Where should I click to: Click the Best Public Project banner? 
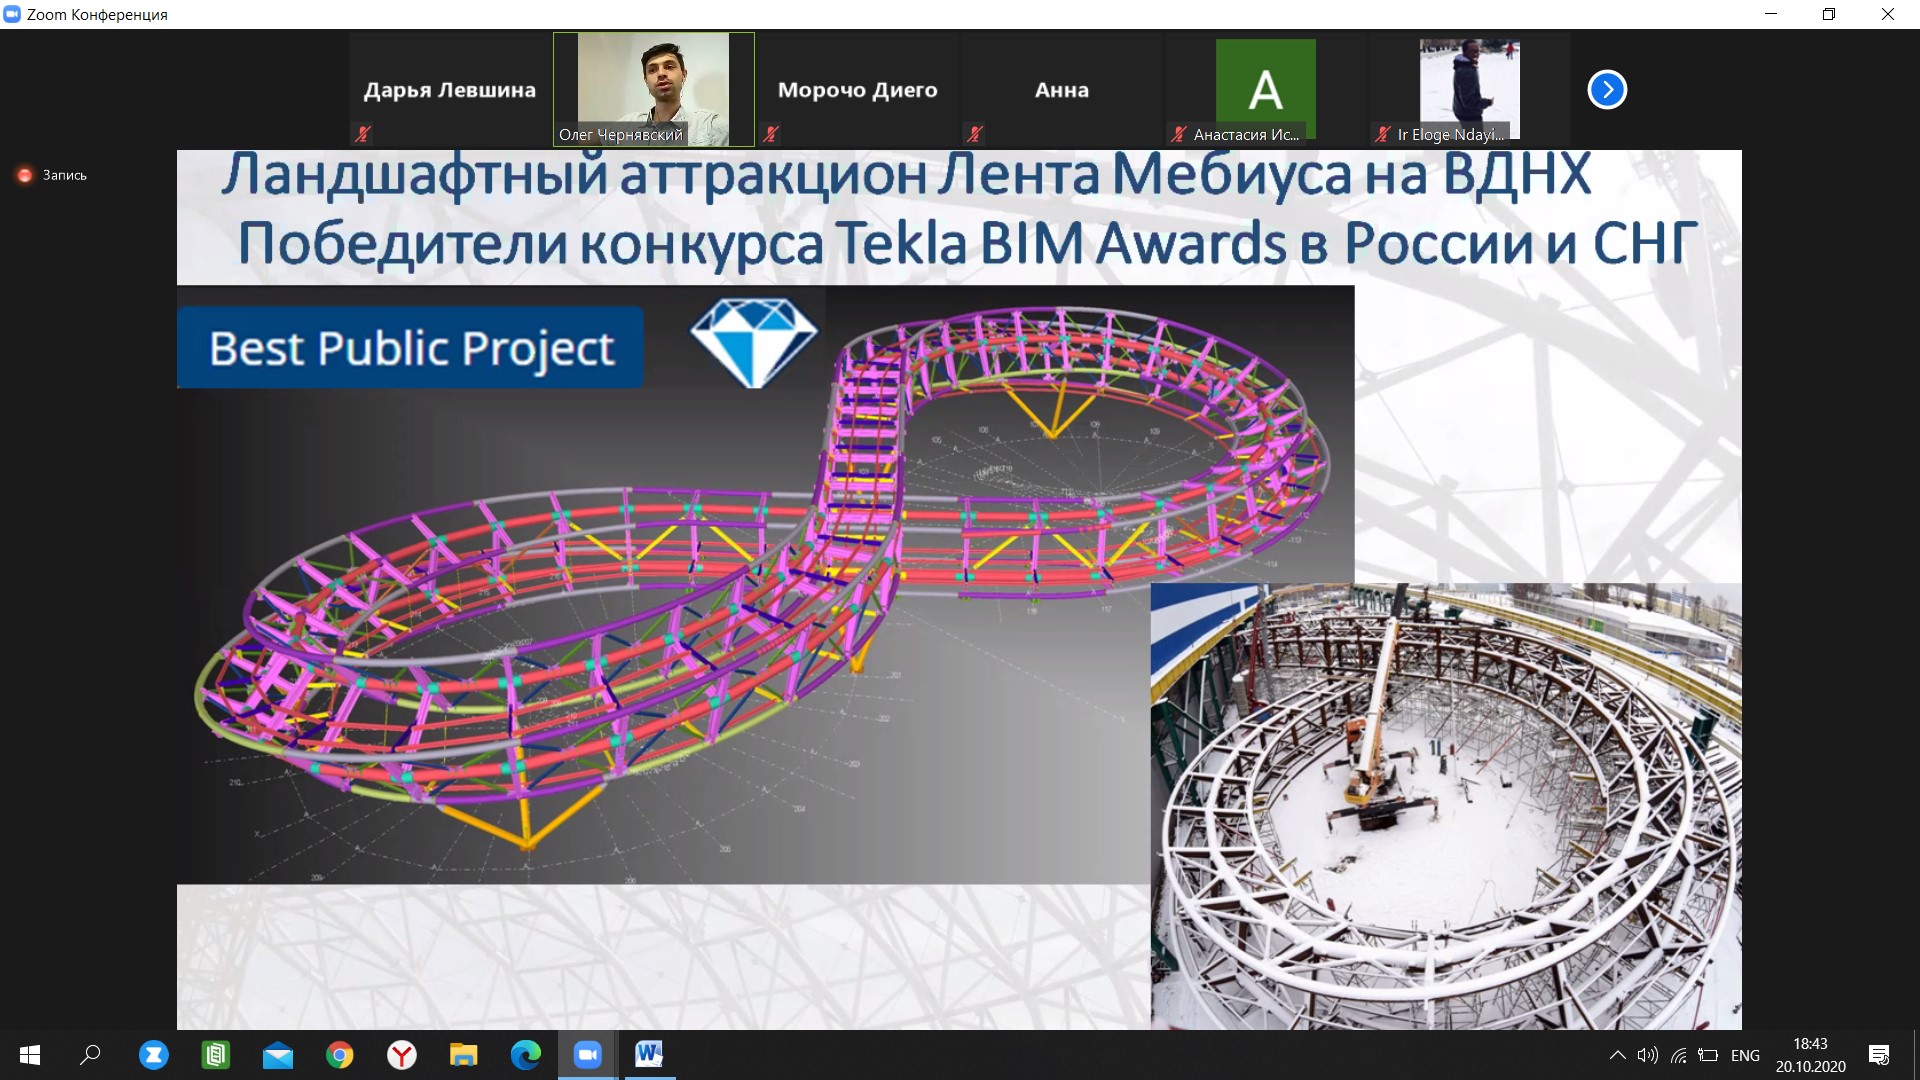click(410, 347)
